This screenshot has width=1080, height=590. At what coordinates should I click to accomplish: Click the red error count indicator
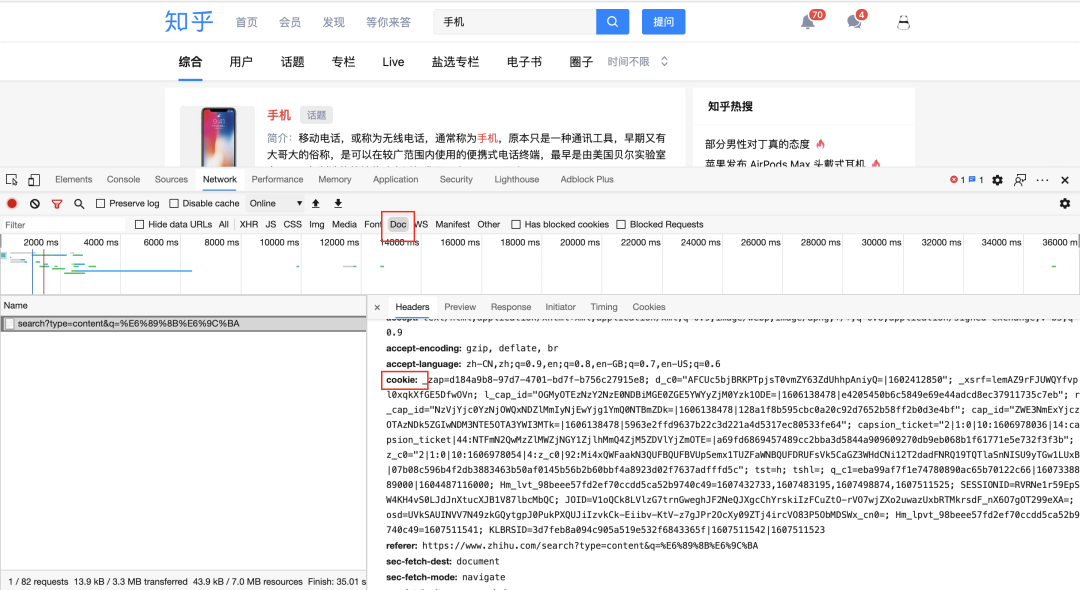957,180
